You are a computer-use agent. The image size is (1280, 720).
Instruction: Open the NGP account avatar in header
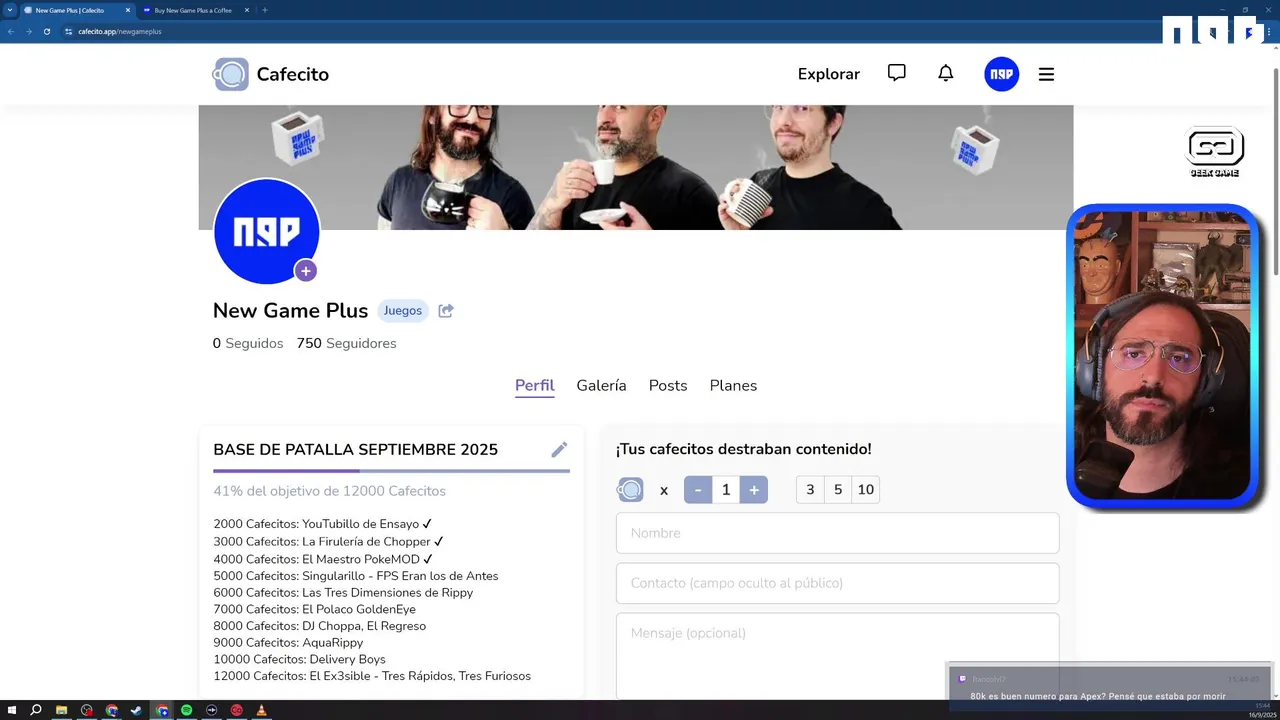coord(1002,74)
